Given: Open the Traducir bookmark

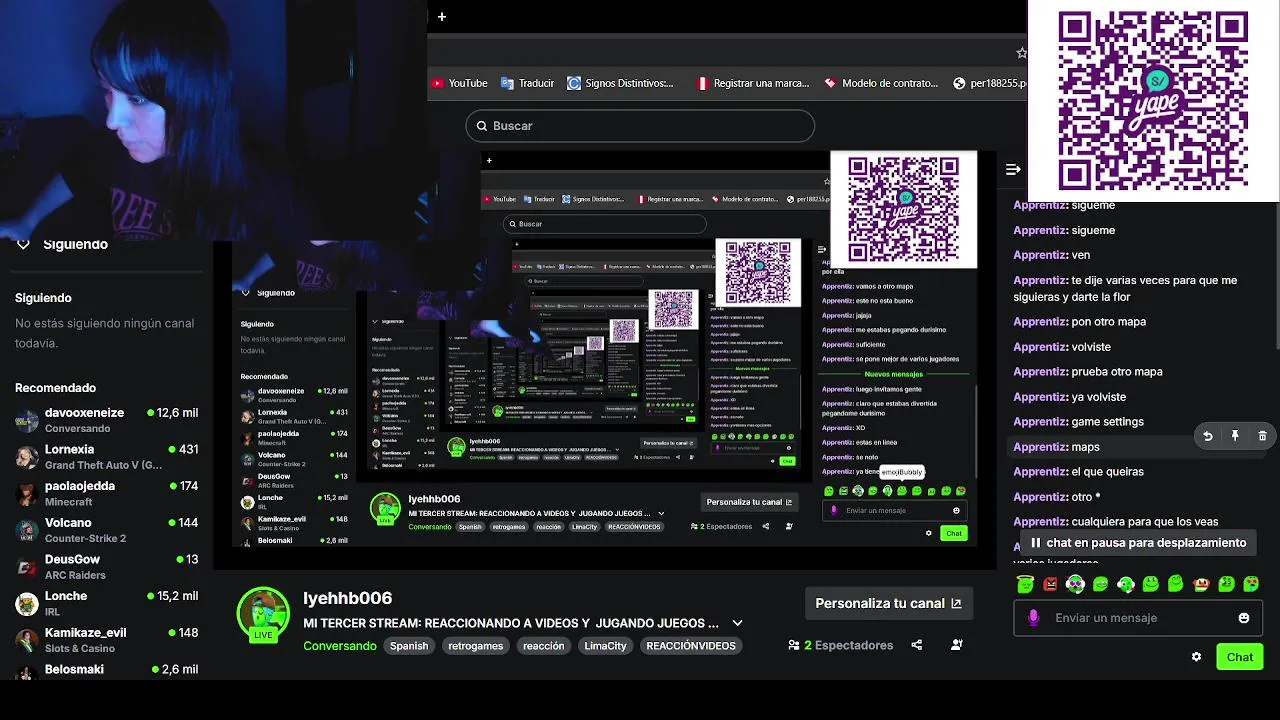Looking at the screenshot, I should click(x=527, y=83).
